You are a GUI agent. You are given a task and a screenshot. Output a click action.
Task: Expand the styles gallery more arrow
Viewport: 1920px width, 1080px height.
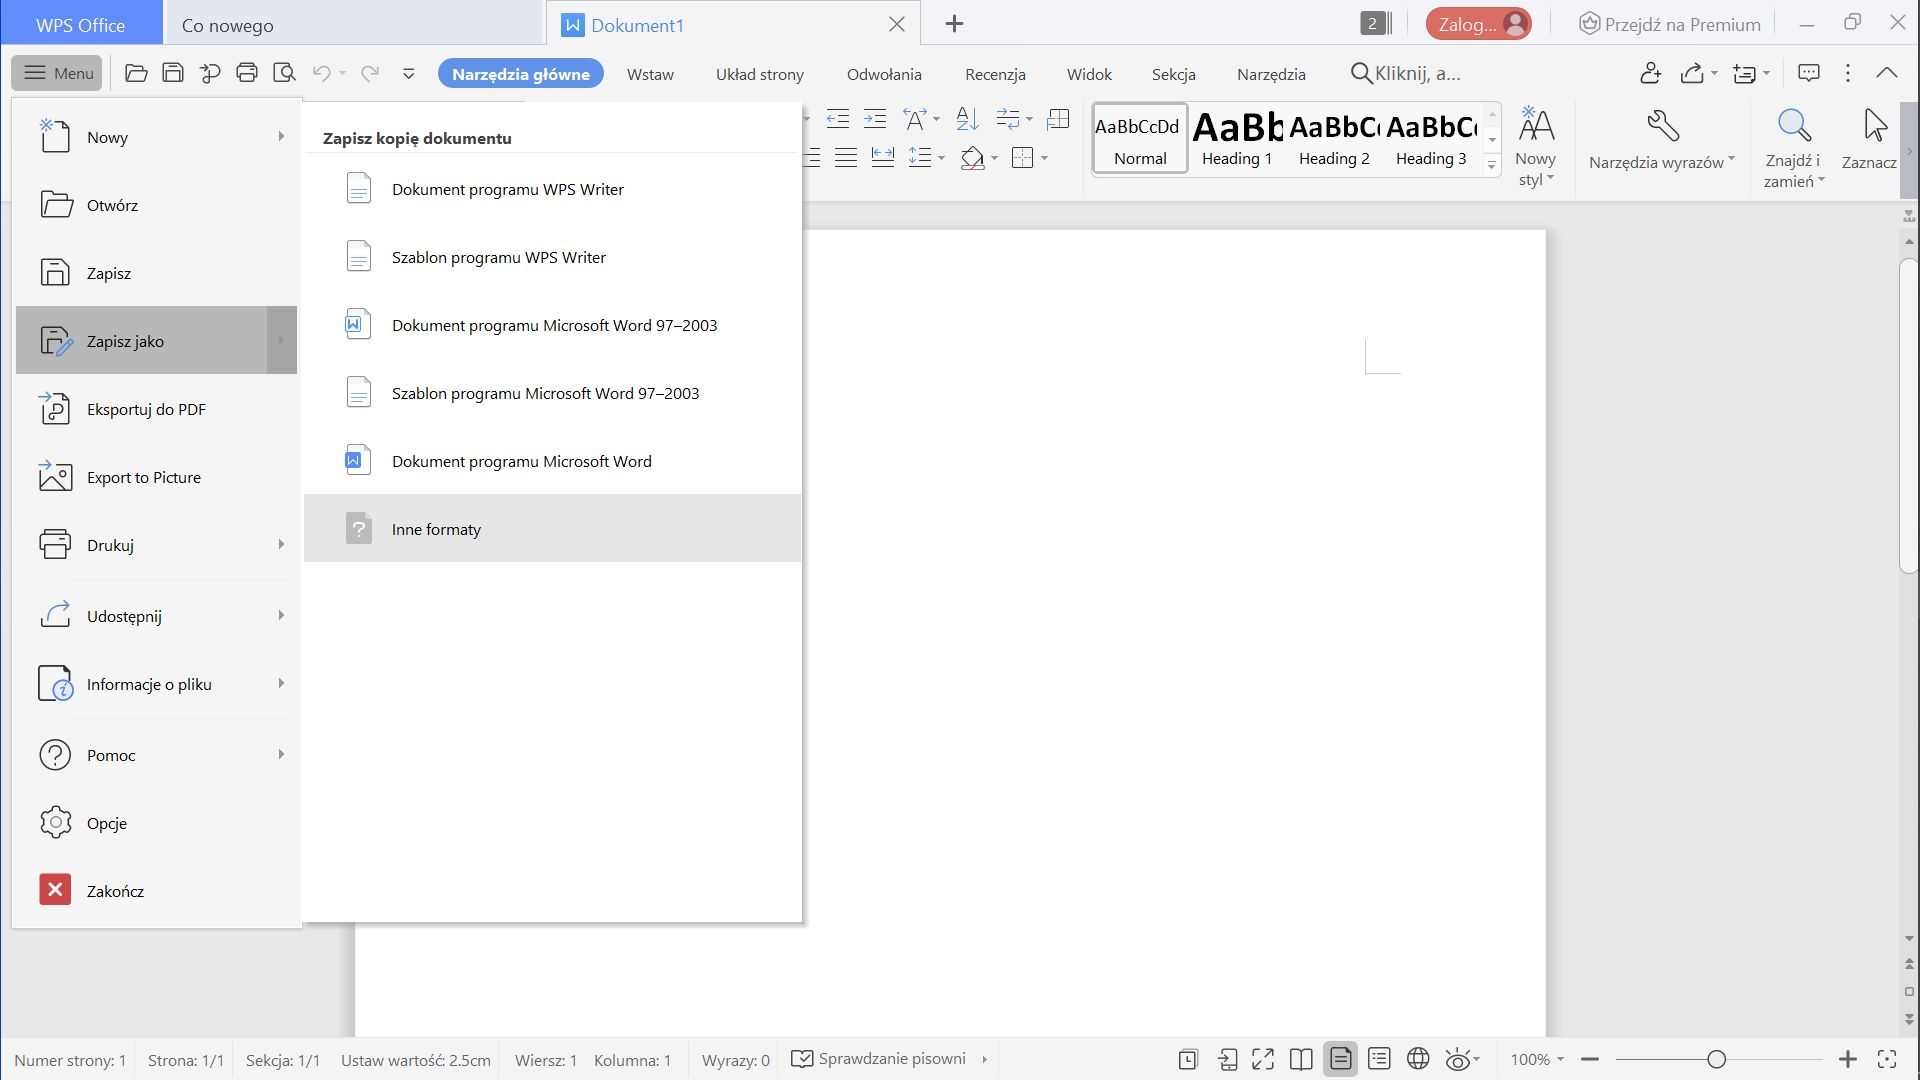pos(1491,165)
